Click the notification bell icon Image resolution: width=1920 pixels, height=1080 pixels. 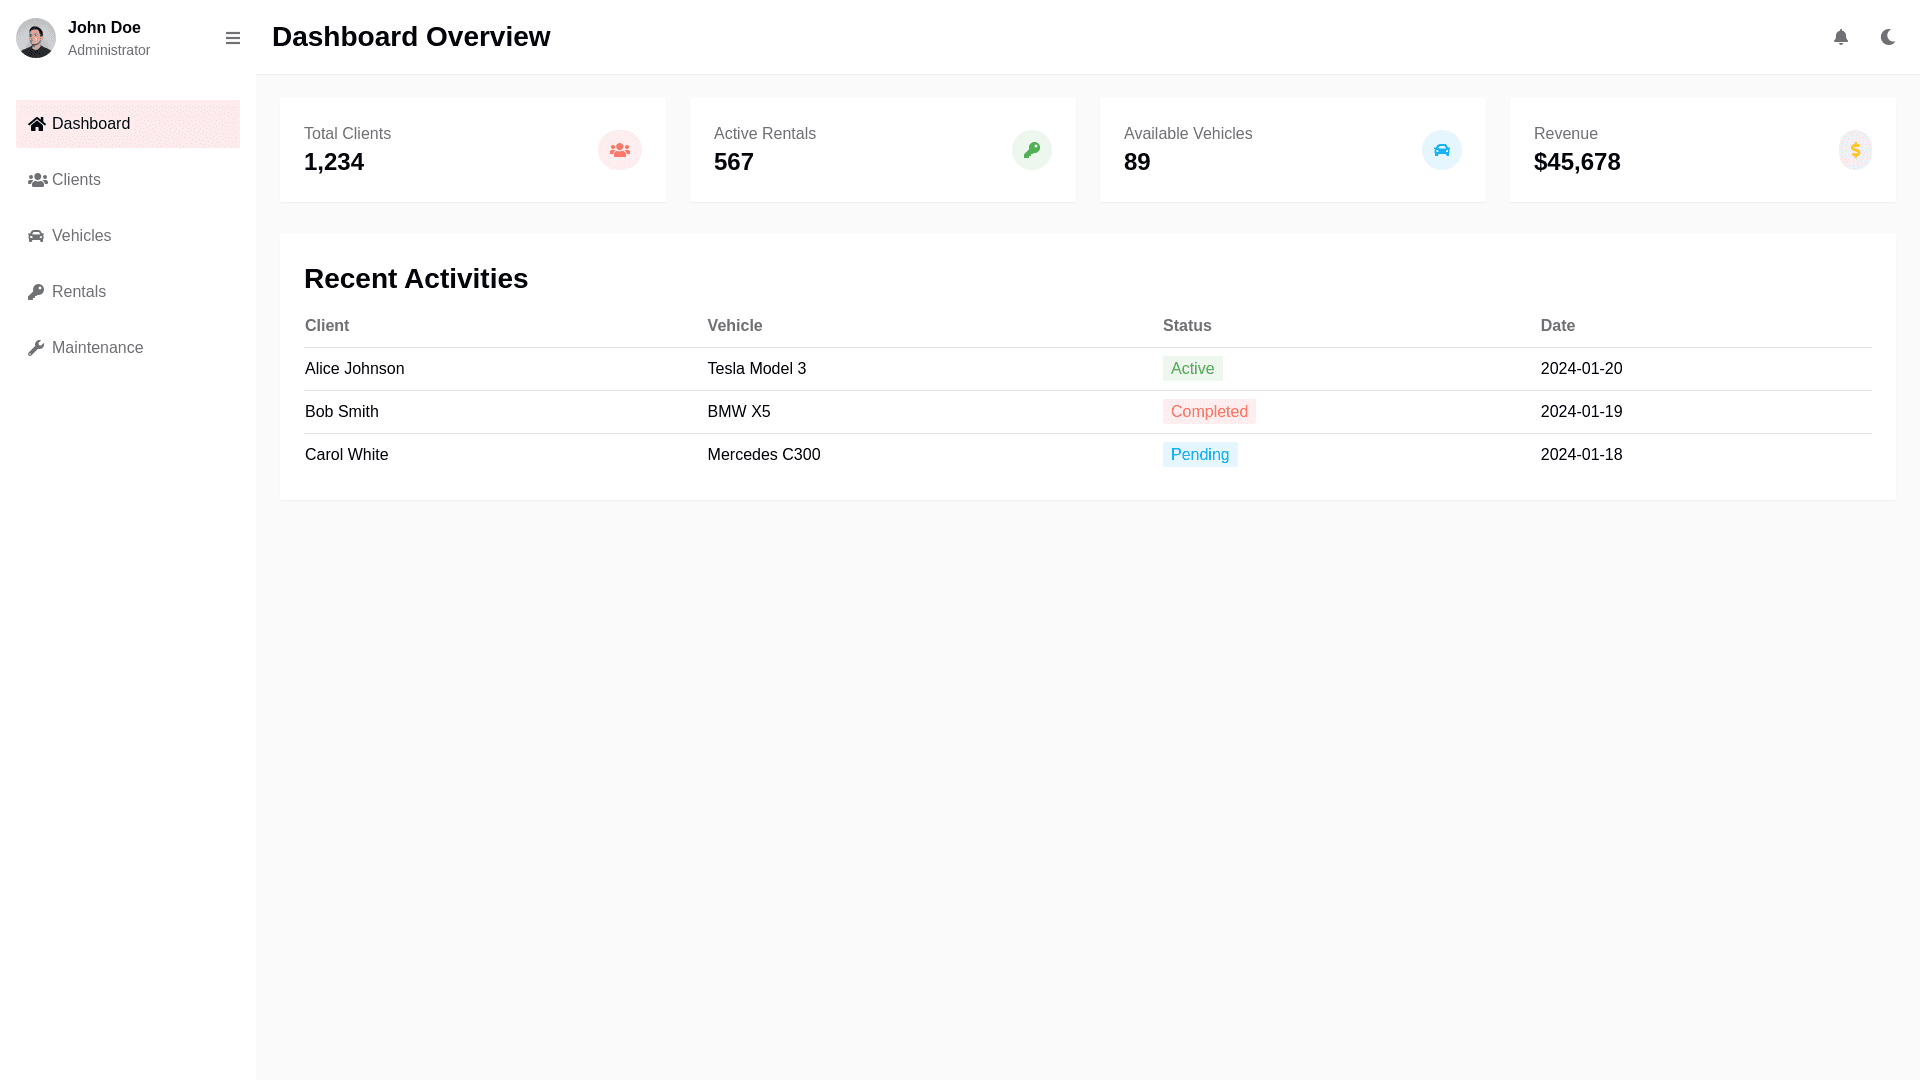point(1840,37)
